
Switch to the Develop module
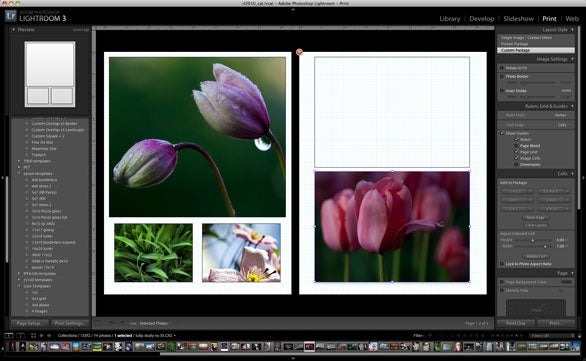(482, 19)
